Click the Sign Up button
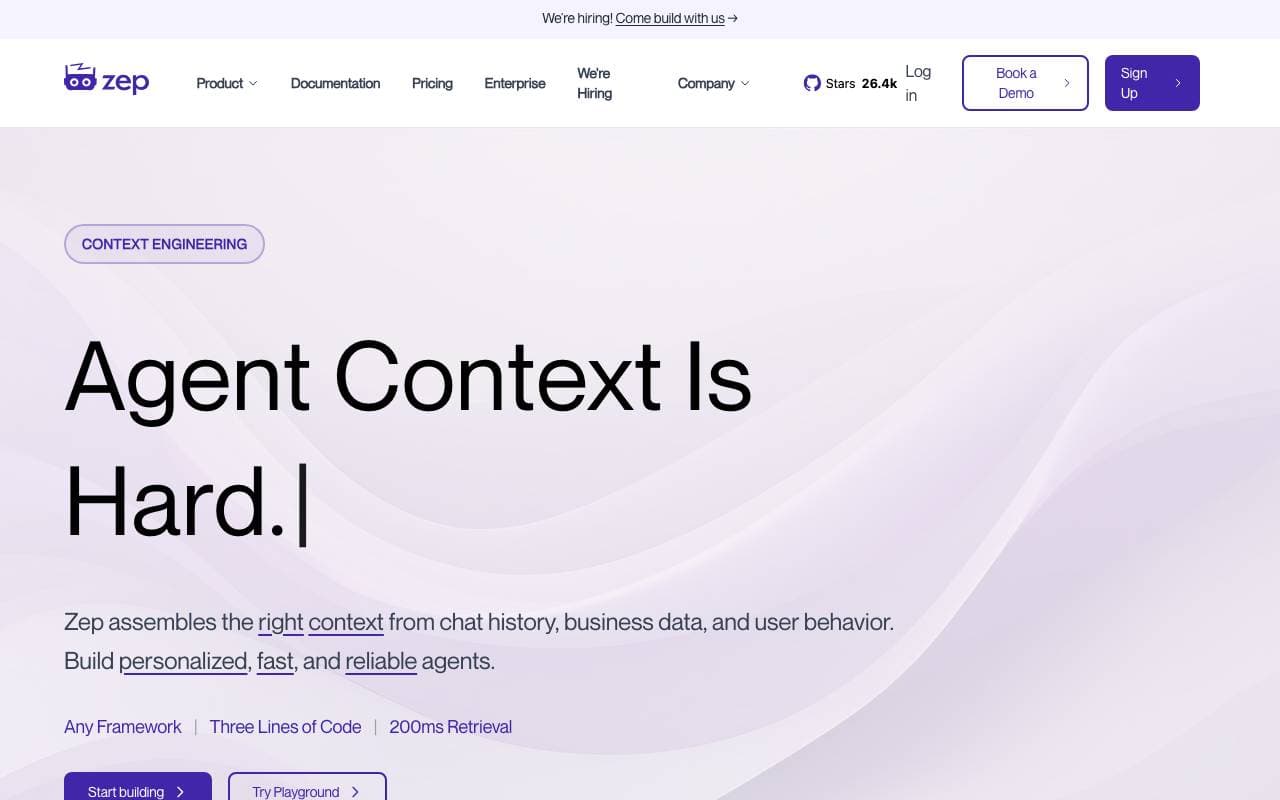 point(1152,83)
